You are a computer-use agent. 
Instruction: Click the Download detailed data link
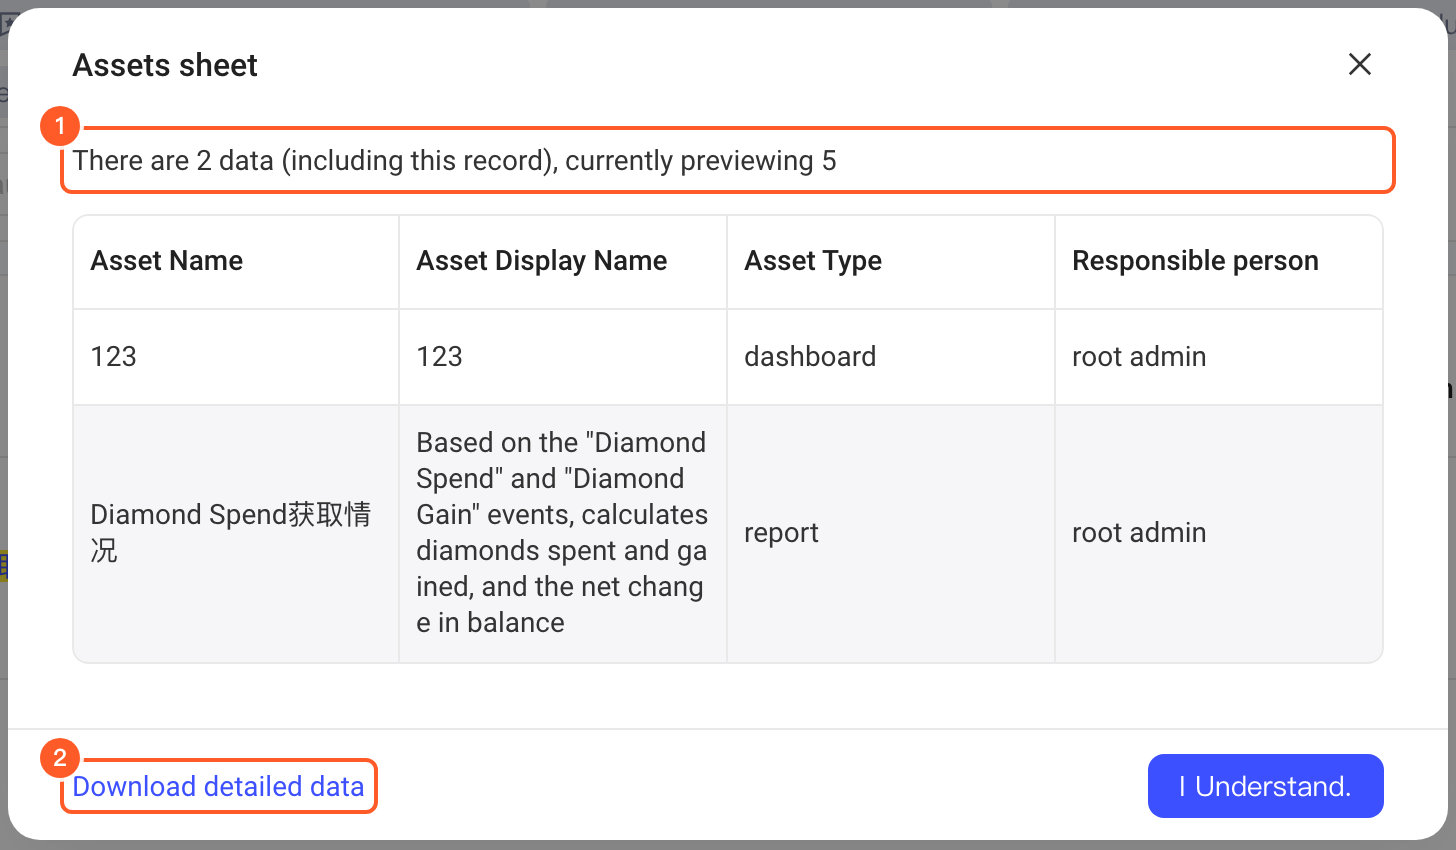(x=218, y=786)
